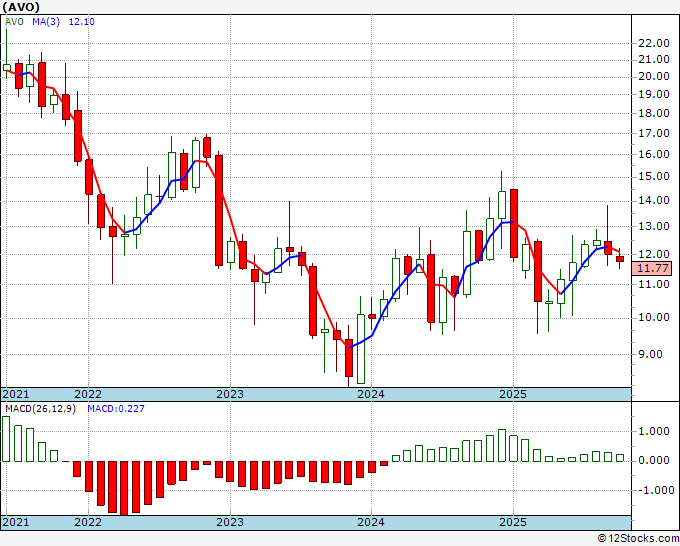
Task: Click the MACD:0.227 value label
Action: pyautogui.click(x=116, y=409)
